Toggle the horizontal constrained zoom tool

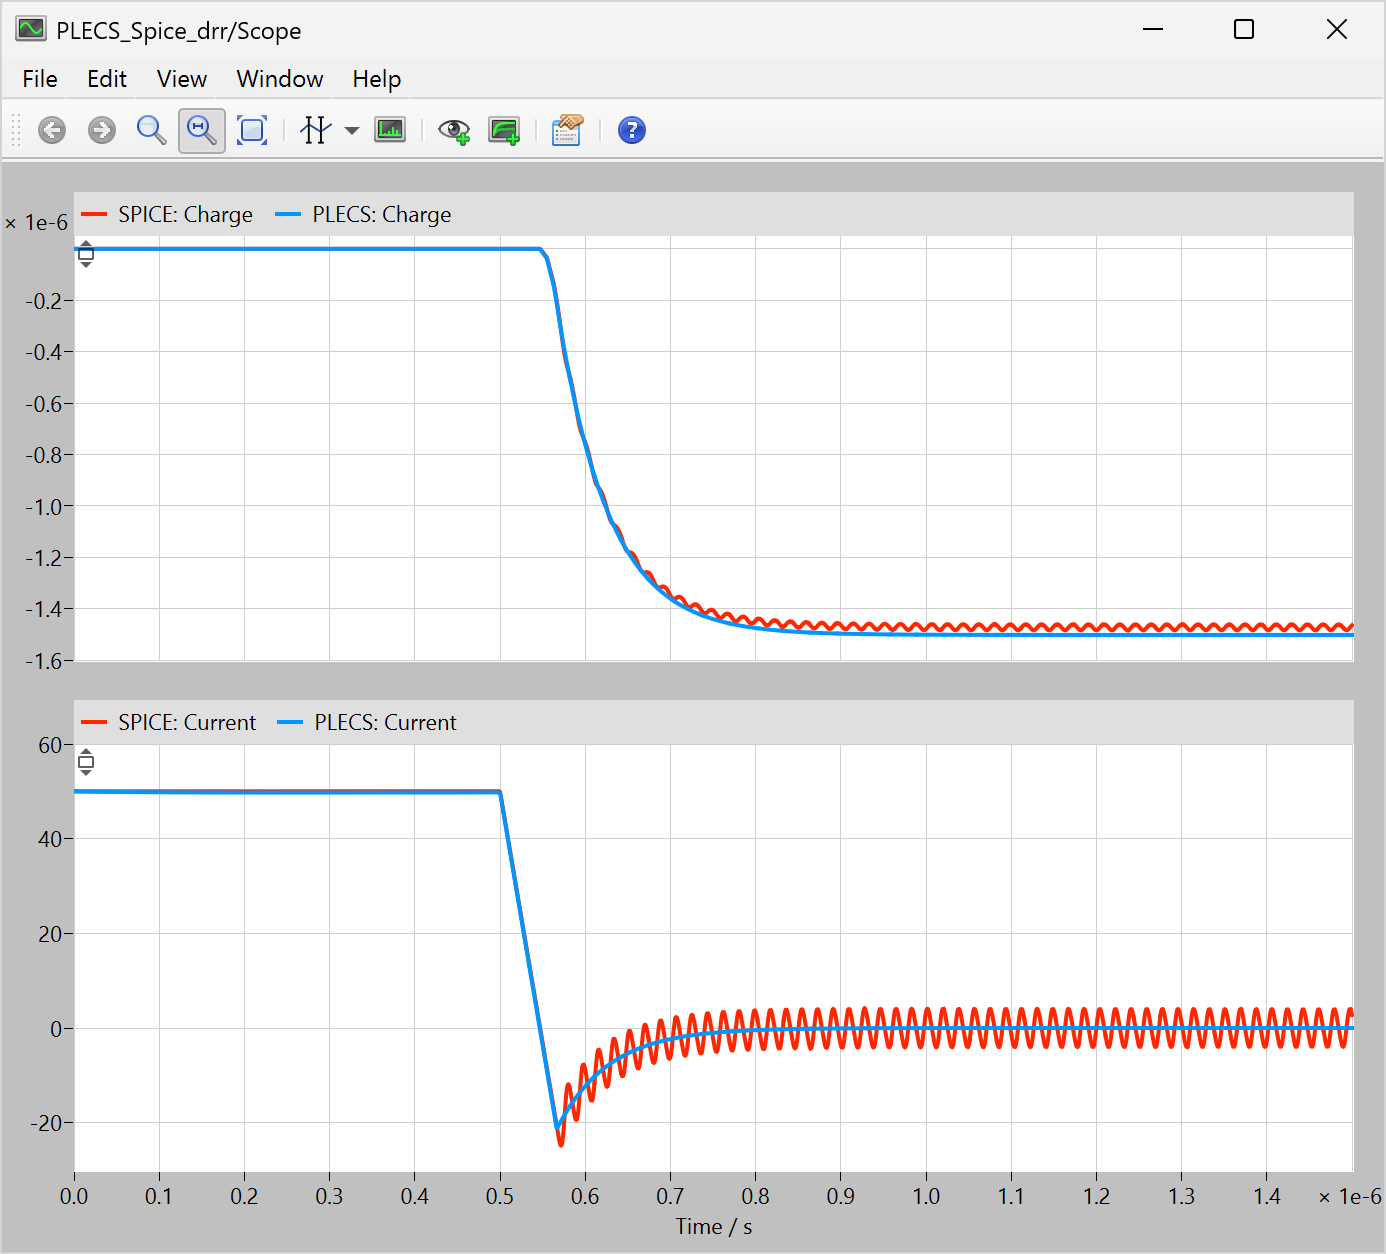click(202, 130)
